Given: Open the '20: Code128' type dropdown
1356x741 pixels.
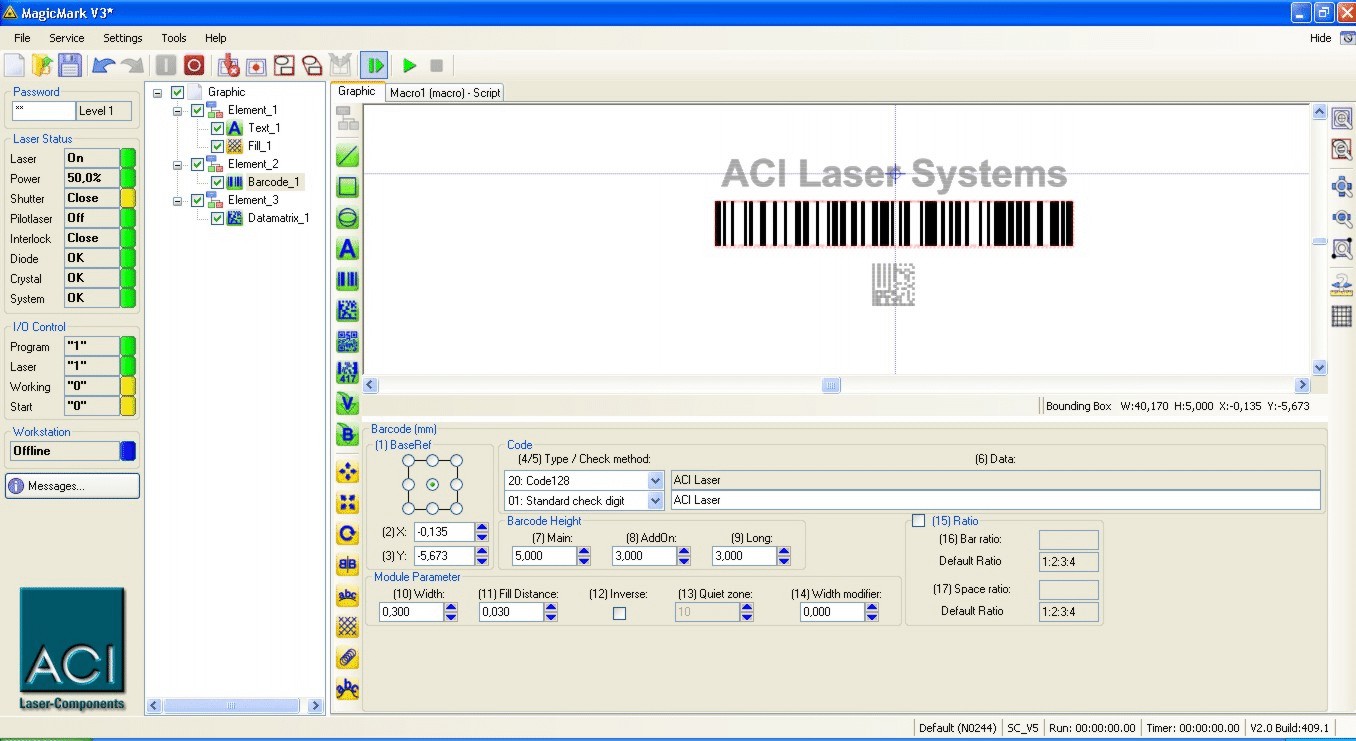Looking at the screenshot, I should 656,480.
